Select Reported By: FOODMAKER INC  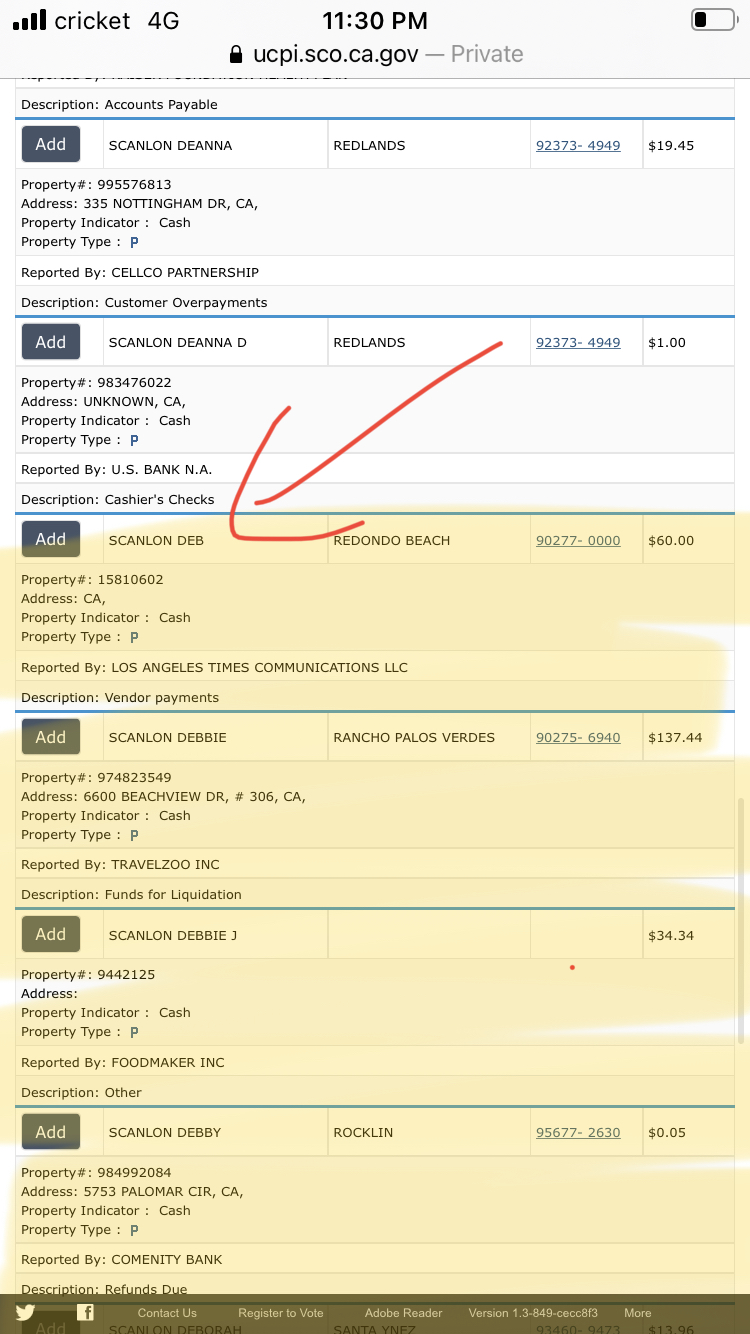pyautogui.click(x=123, y=1062)
